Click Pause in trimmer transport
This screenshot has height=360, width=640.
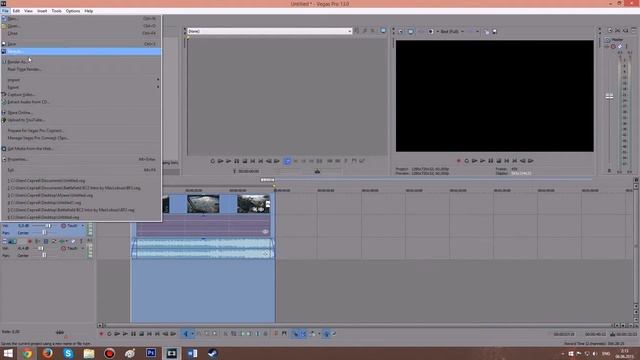click(x=236, y=161)
